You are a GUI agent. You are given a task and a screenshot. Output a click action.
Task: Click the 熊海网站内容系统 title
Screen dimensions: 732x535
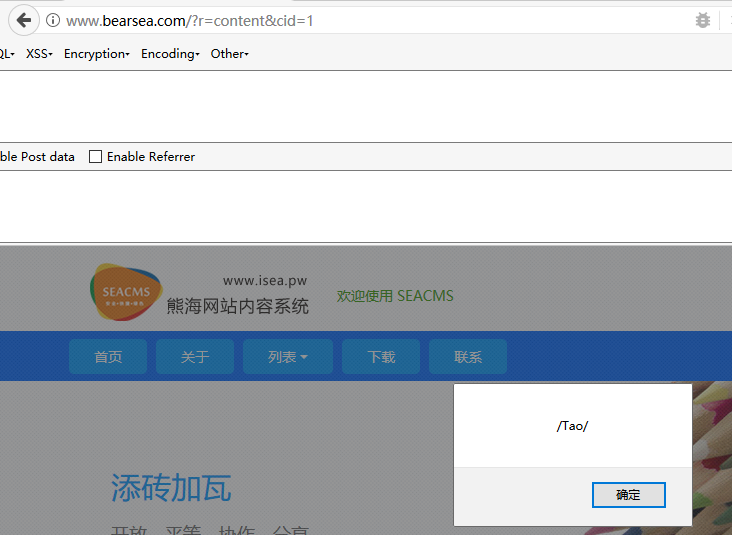pos(238,306)
